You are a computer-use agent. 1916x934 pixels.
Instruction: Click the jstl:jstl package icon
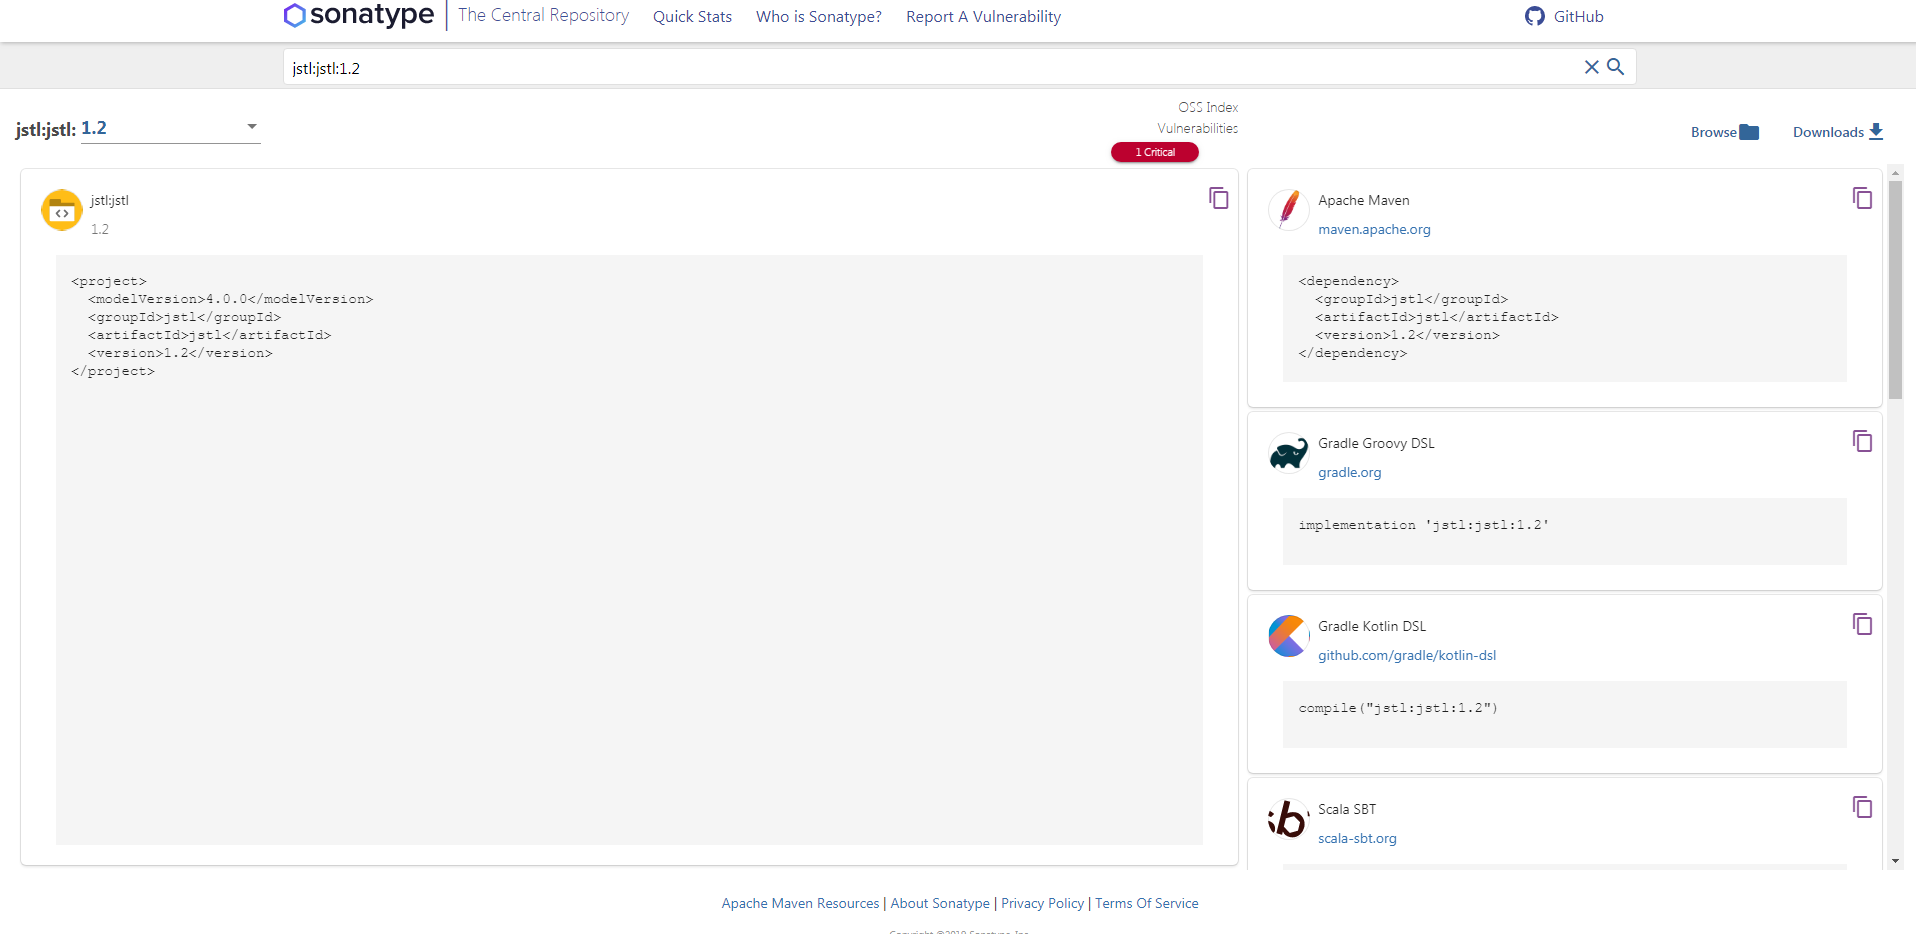(x=62, y=210)
